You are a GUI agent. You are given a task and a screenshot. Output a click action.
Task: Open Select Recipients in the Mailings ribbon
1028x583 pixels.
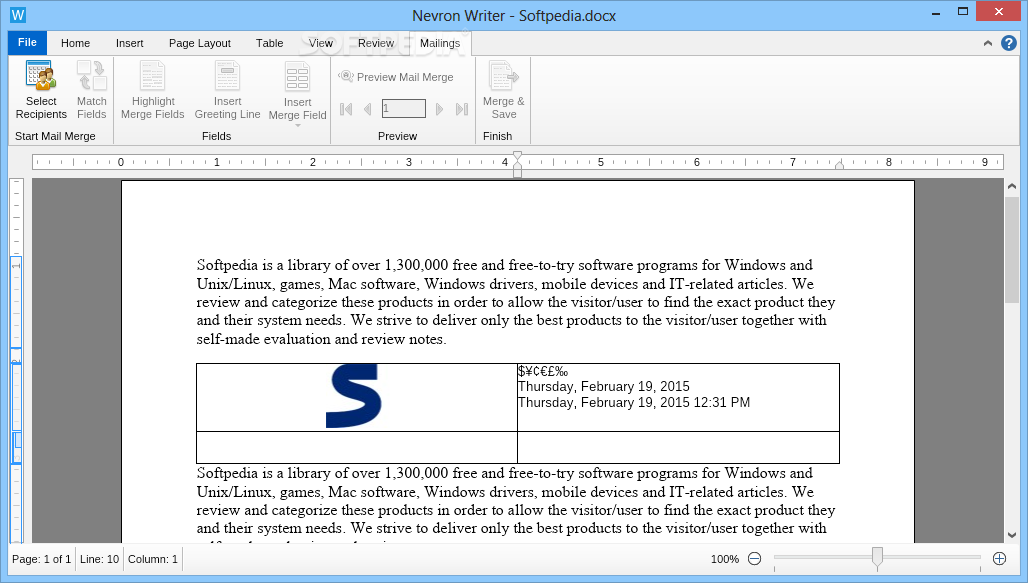[x=41, y=90]
